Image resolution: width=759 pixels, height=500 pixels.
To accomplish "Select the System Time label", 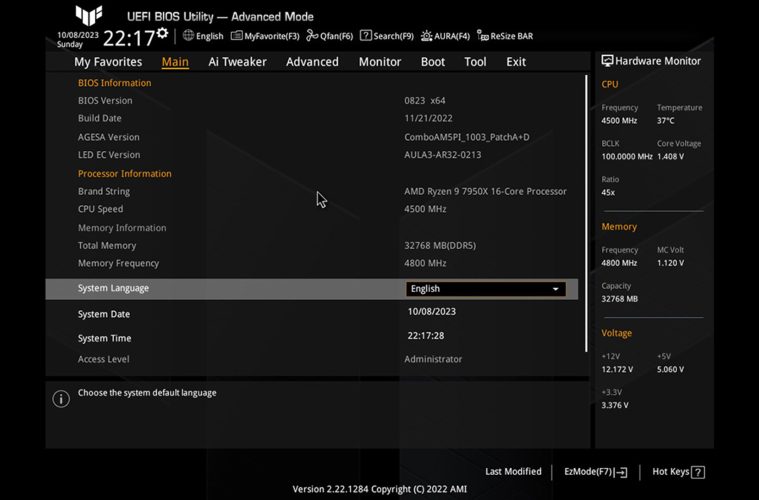I will (x=105, y=338).
